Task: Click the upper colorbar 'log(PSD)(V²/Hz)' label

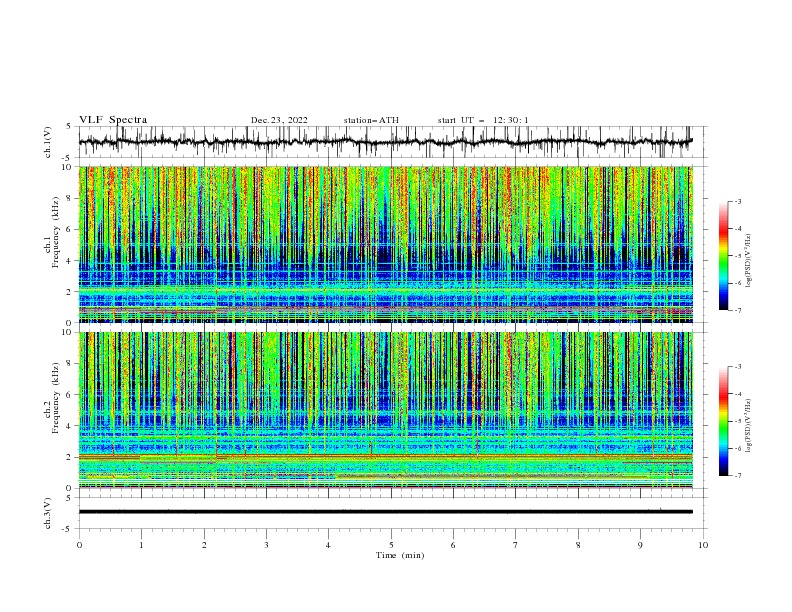Action: [749, 261]
